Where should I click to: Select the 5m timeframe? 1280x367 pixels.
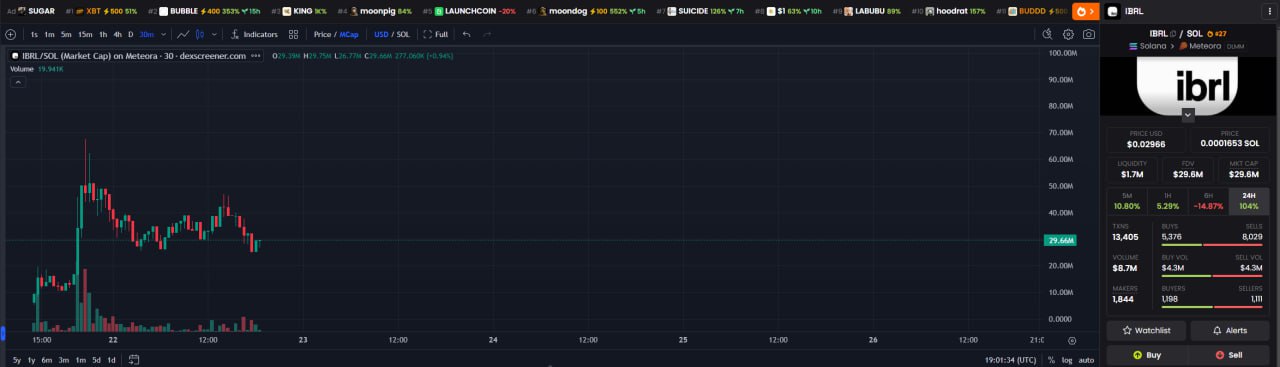(x=66, y=34)
